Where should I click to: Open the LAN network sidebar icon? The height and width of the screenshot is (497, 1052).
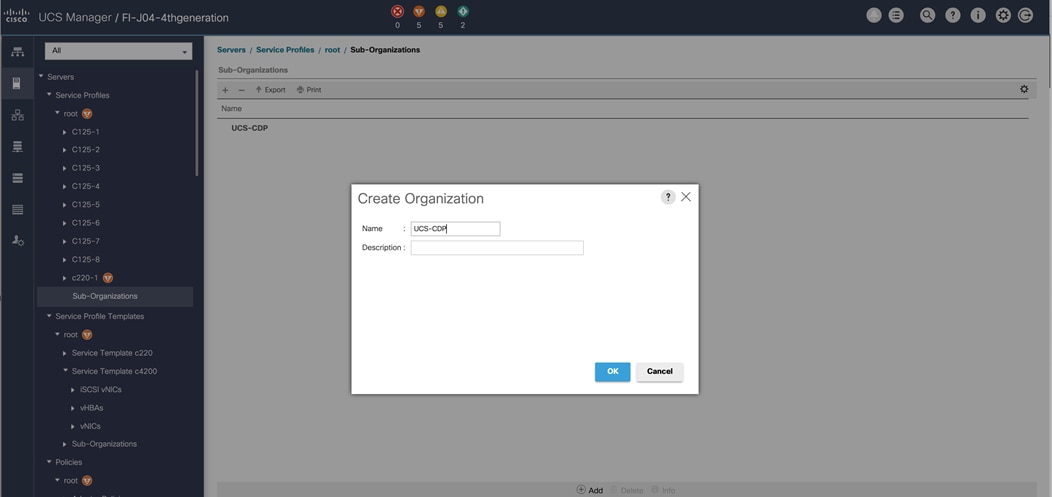coord(18,115)
